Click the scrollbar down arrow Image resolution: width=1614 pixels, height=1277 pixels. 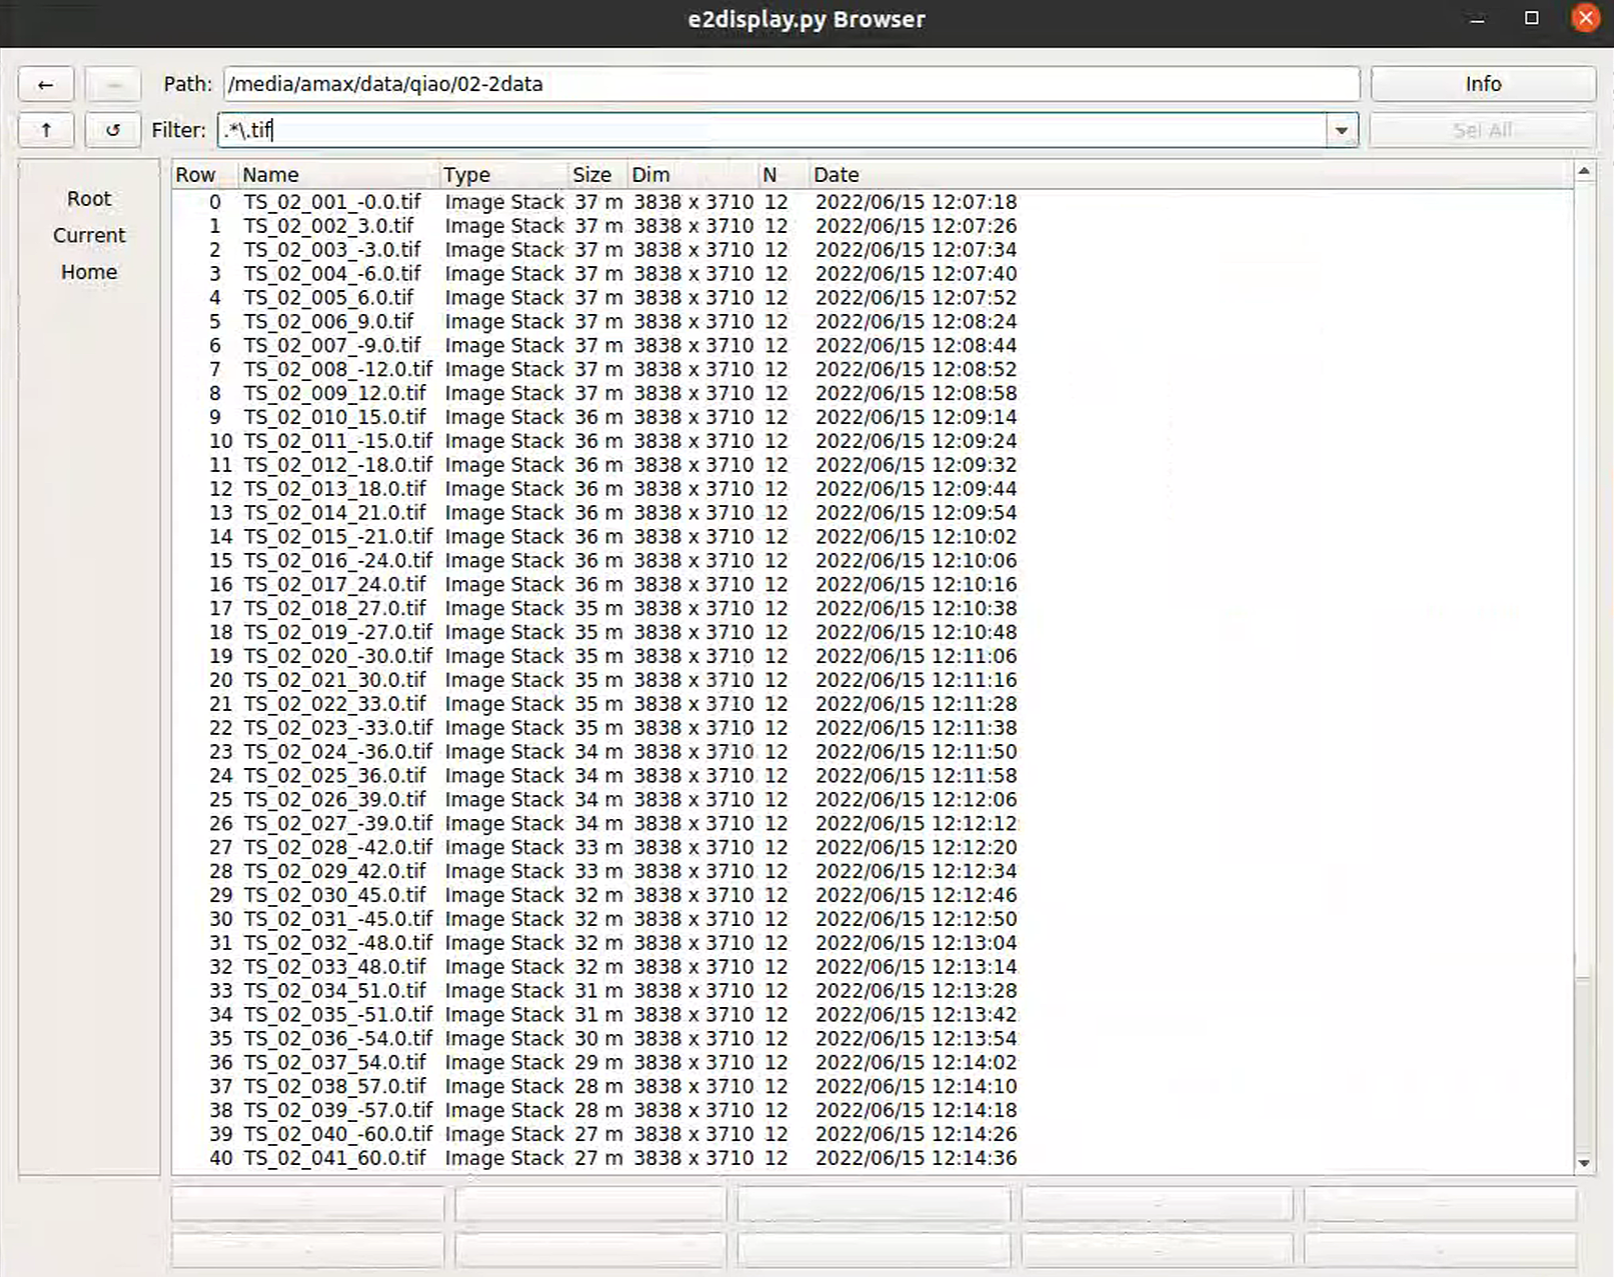pyautogui.click(x=1583, y=1163)
